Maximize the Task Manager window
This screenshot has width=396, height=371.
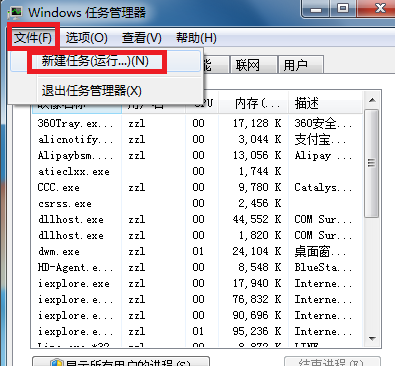coord(343,9)
